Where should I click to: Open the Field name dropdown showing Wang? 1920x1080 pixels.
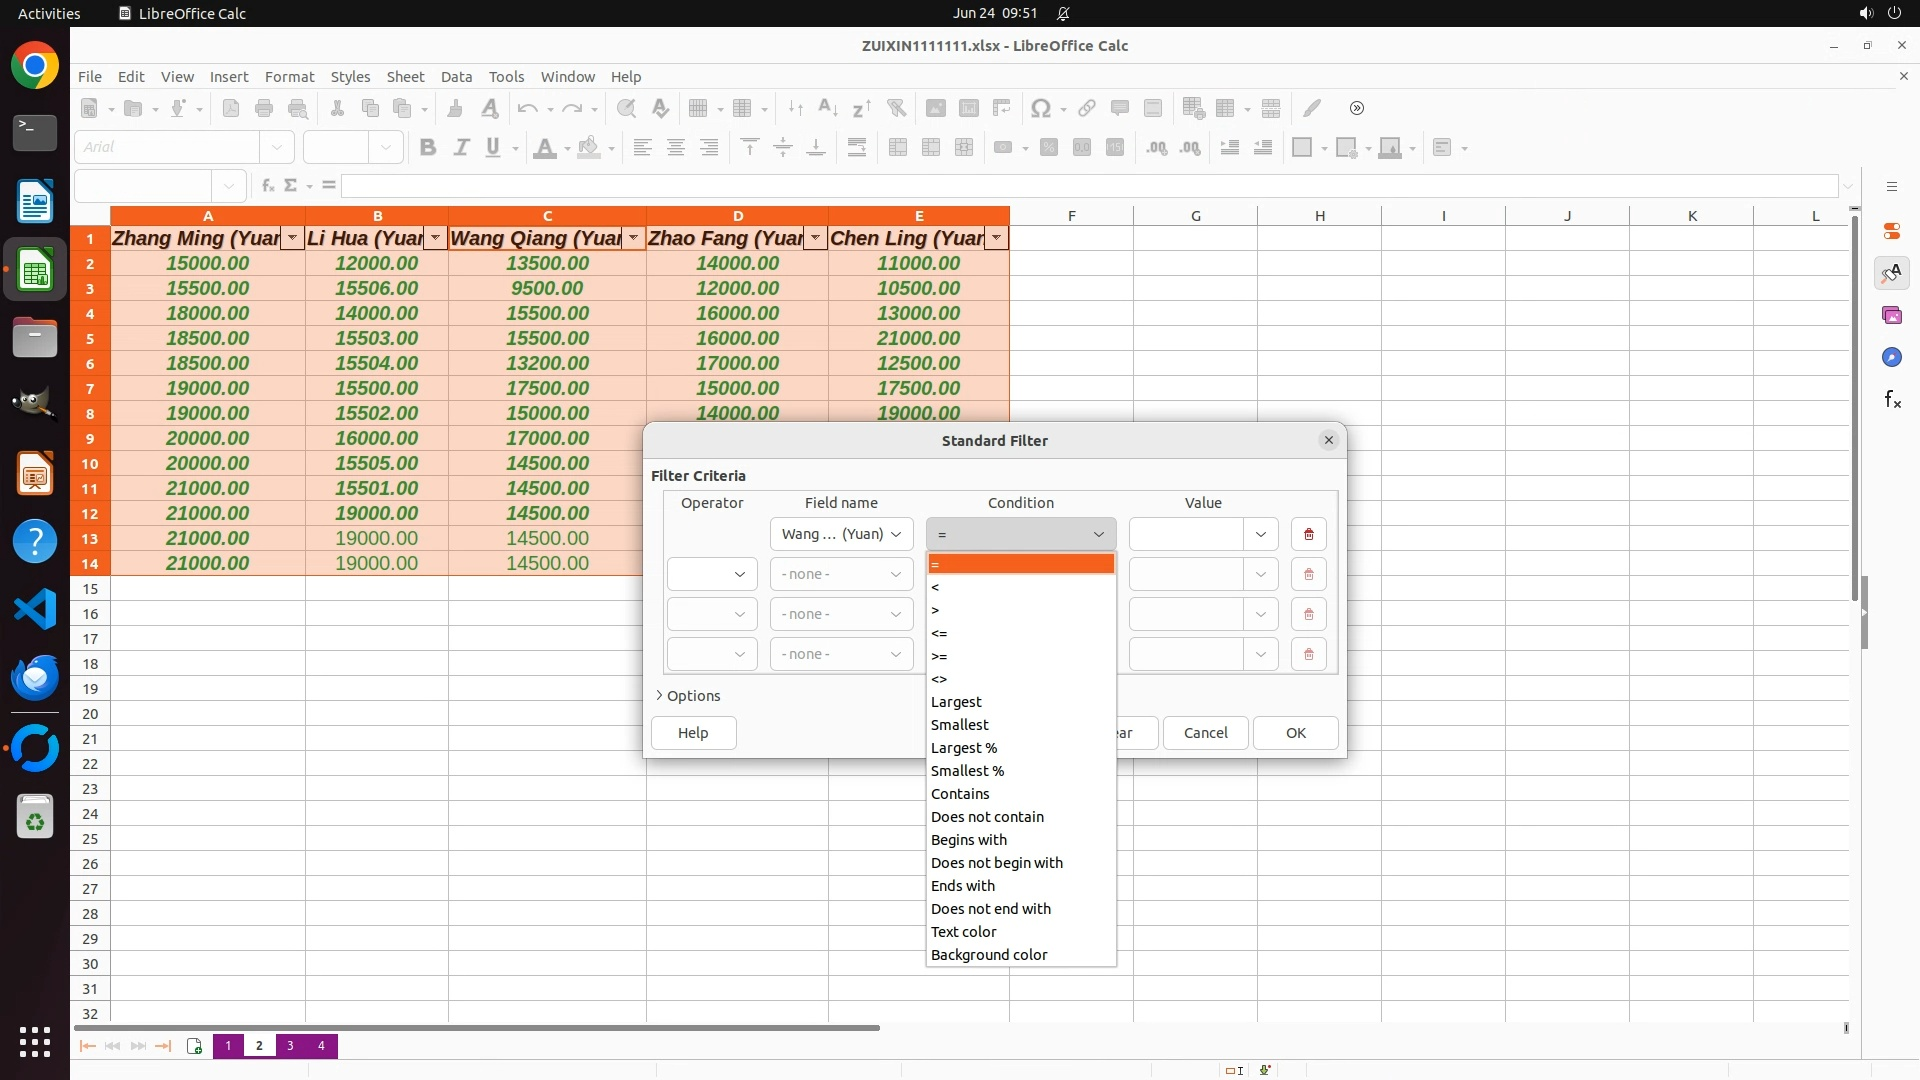tap(841, 534)
